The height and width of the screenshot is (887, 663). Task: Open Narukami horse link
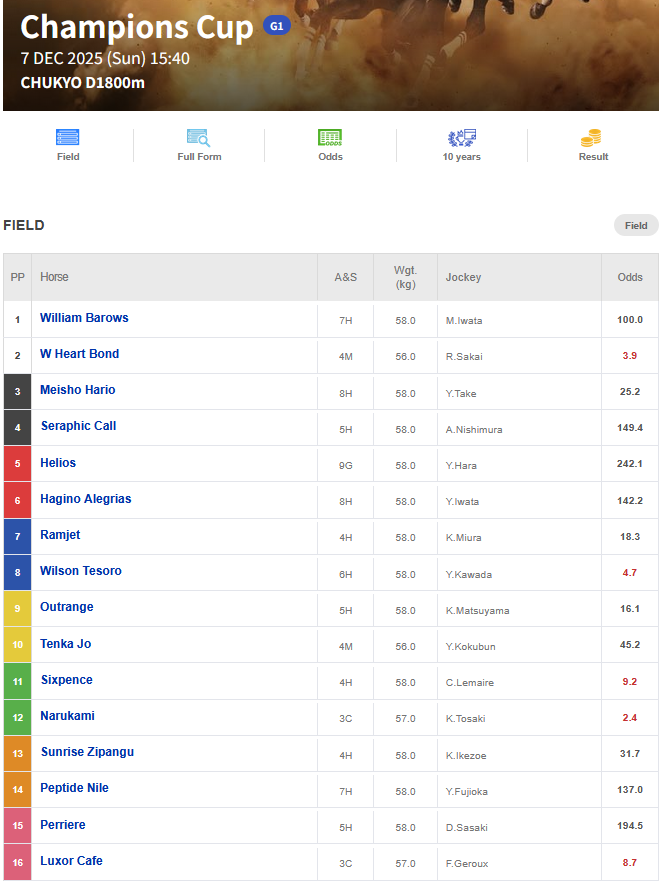tap(67, 716)
